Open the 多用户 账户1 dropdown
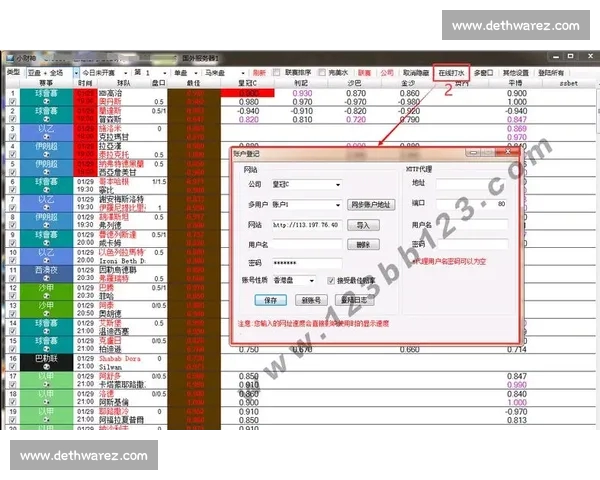Screen dimensions: 600x480 (338, 205)
